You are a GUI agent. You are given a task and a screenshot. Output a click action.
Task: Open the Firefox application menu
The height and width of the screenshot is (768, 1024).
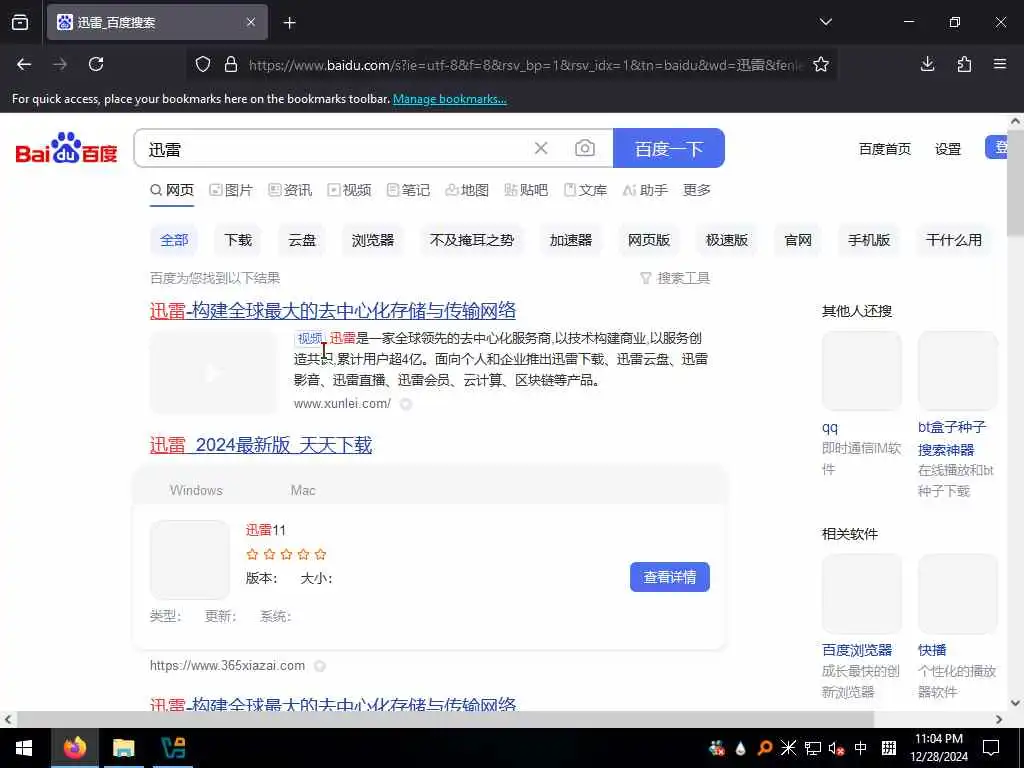(x=1000, y=64)
